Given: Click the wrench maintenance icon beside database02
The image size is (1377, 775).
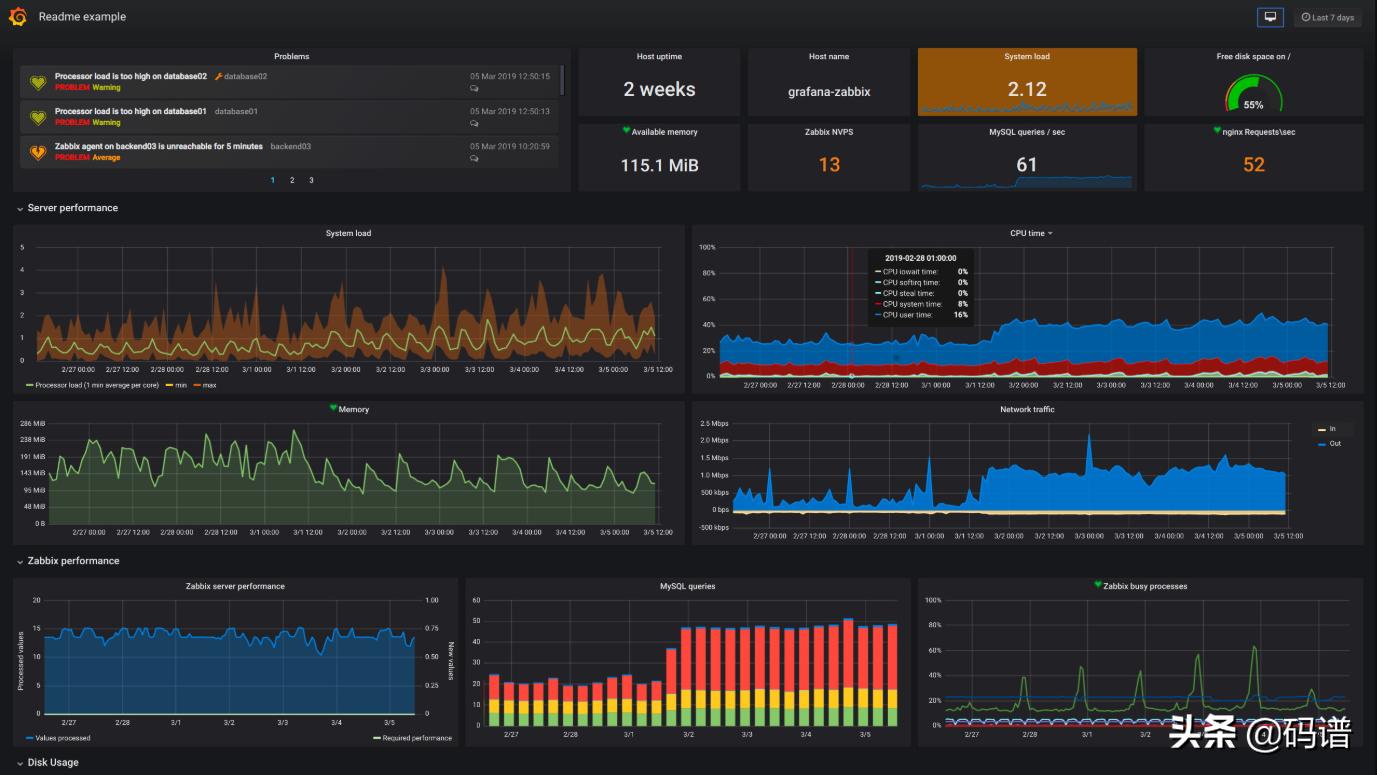Looking at the screenshot, I should click(x=218, y=76).
